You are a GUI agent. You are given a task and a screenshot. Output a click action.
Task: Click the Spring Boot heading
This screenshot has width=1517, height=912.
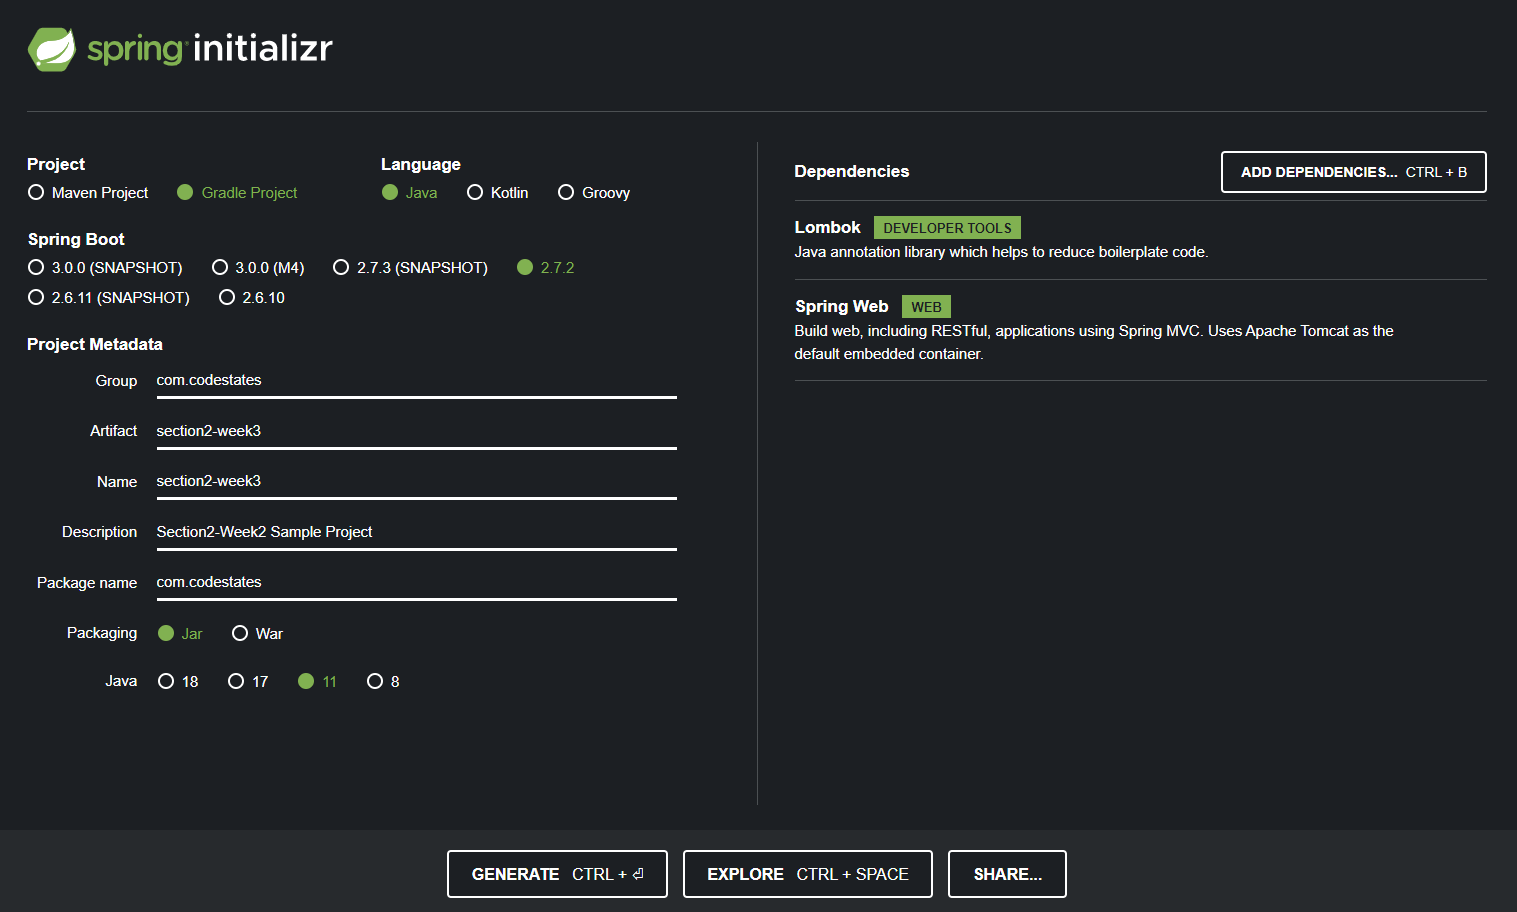(76, 239)
